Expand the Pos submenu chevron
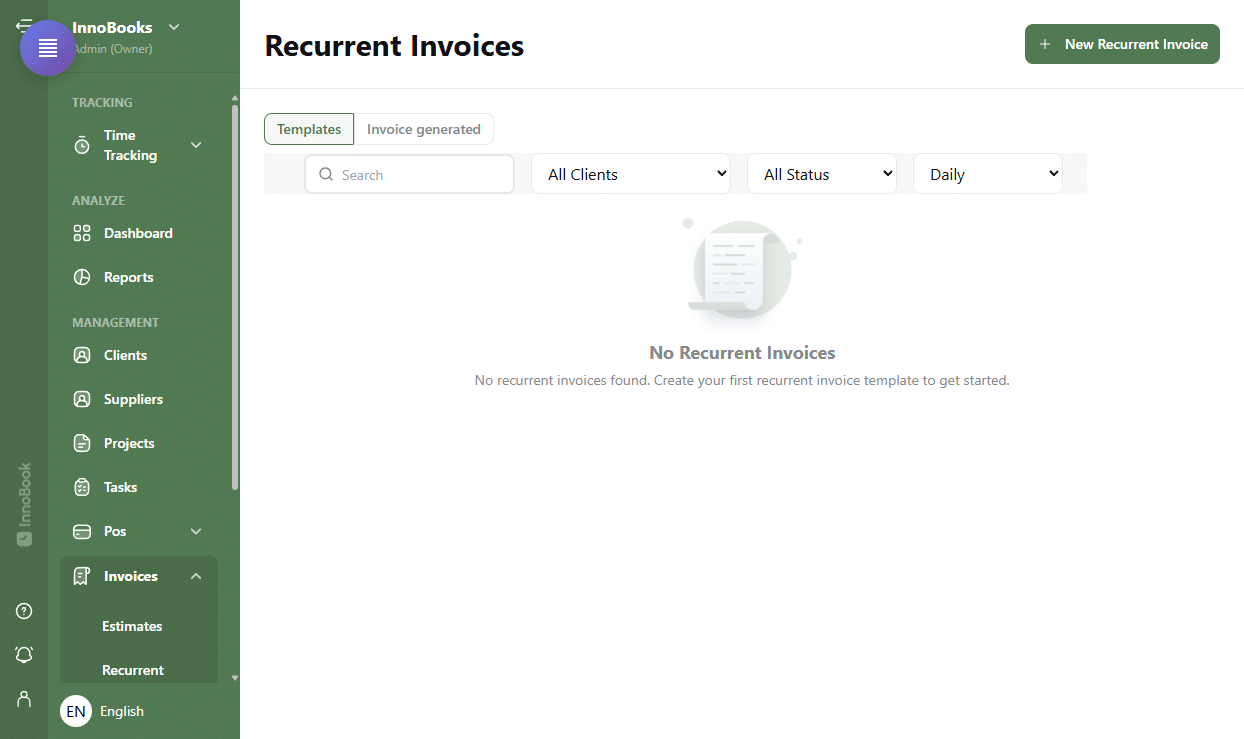This screenshot has height=739, width=1244. tap(196, 531)
